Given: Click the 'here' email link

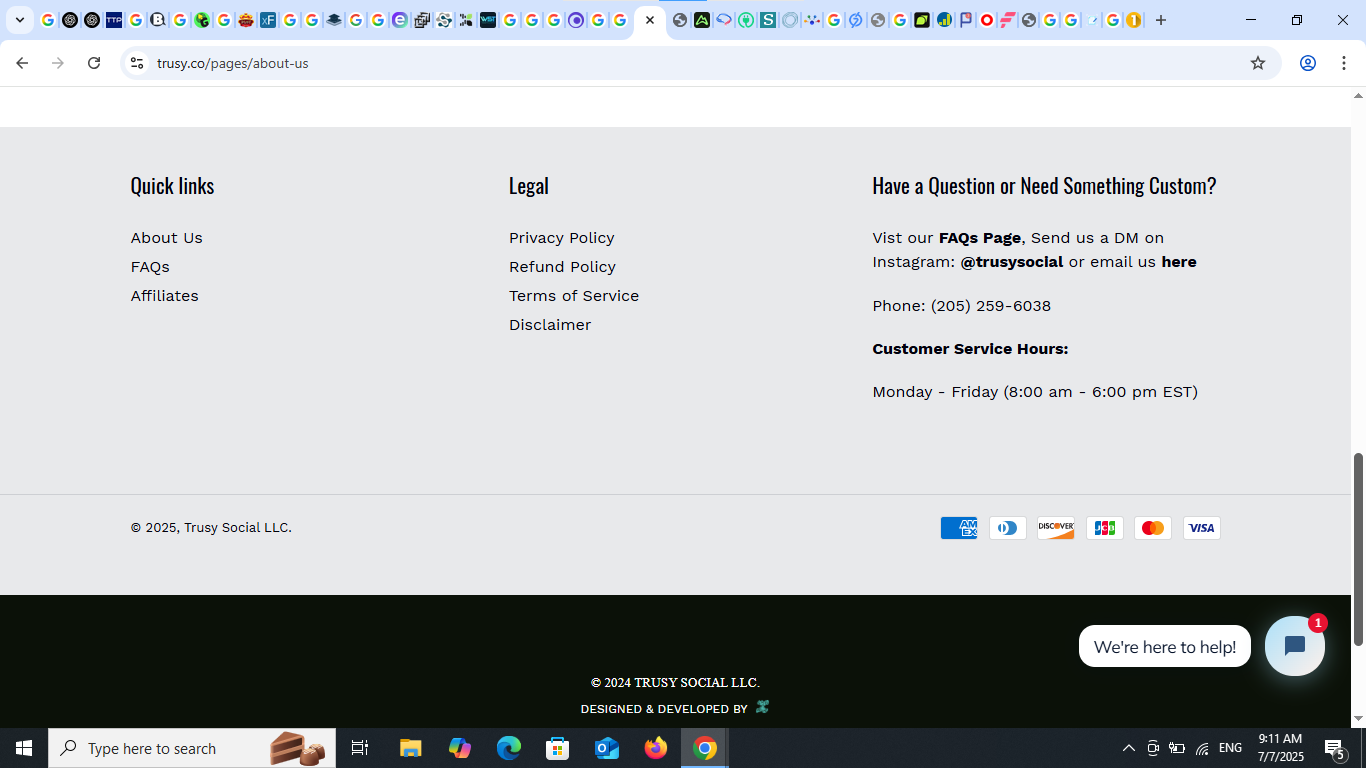Looking at the screenshot, I should (x=1179, y=262).
